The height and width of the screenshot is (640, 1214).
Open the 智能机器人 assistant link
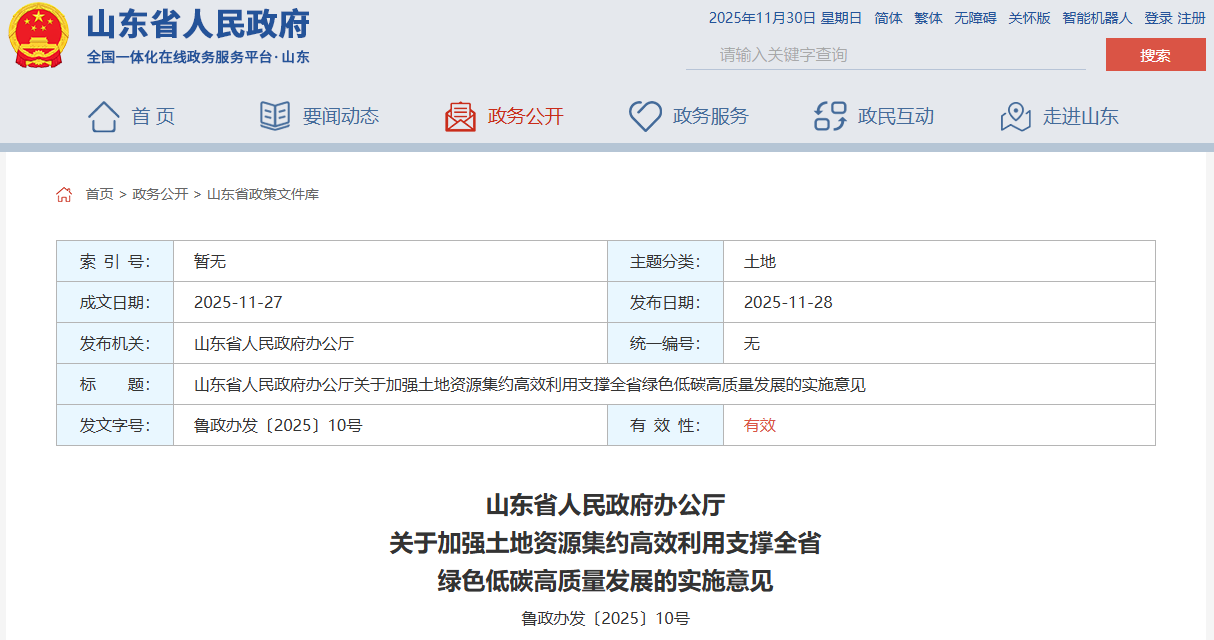coord(1097,18)
